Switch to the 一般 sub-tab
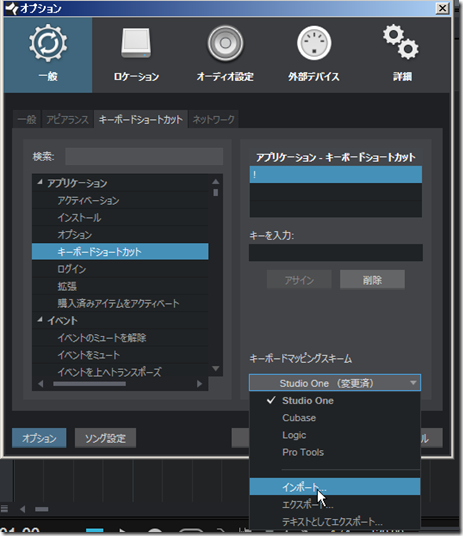 click(x=27, y=119)
